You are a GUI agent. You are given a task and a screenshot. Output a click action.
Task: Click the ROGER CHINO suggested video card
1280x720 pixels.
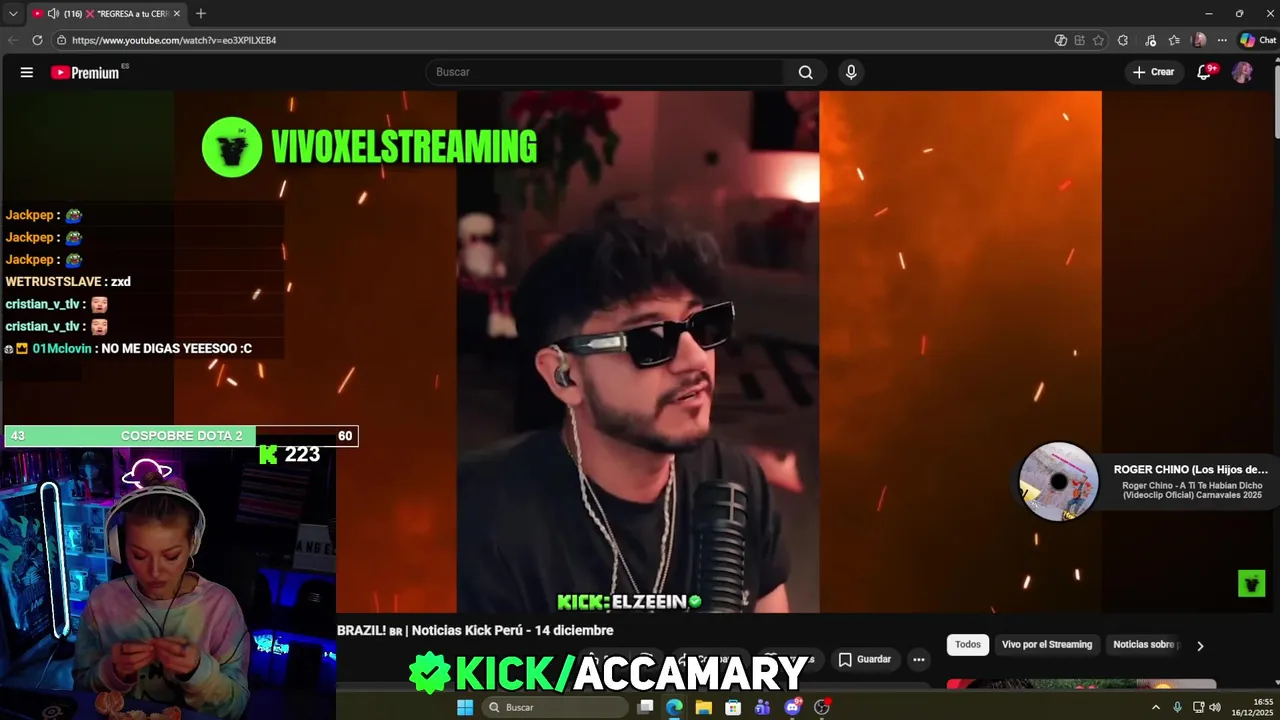pos(1145,481)
